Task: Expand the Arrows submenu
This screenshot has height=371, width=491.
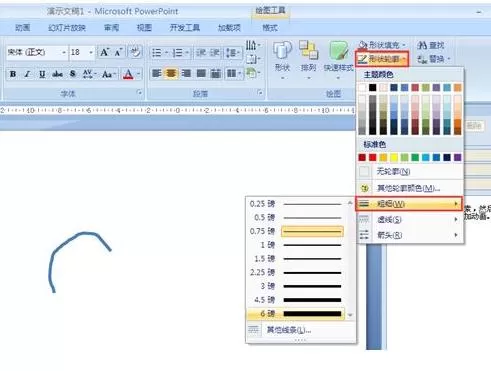Action: [410, 235]
